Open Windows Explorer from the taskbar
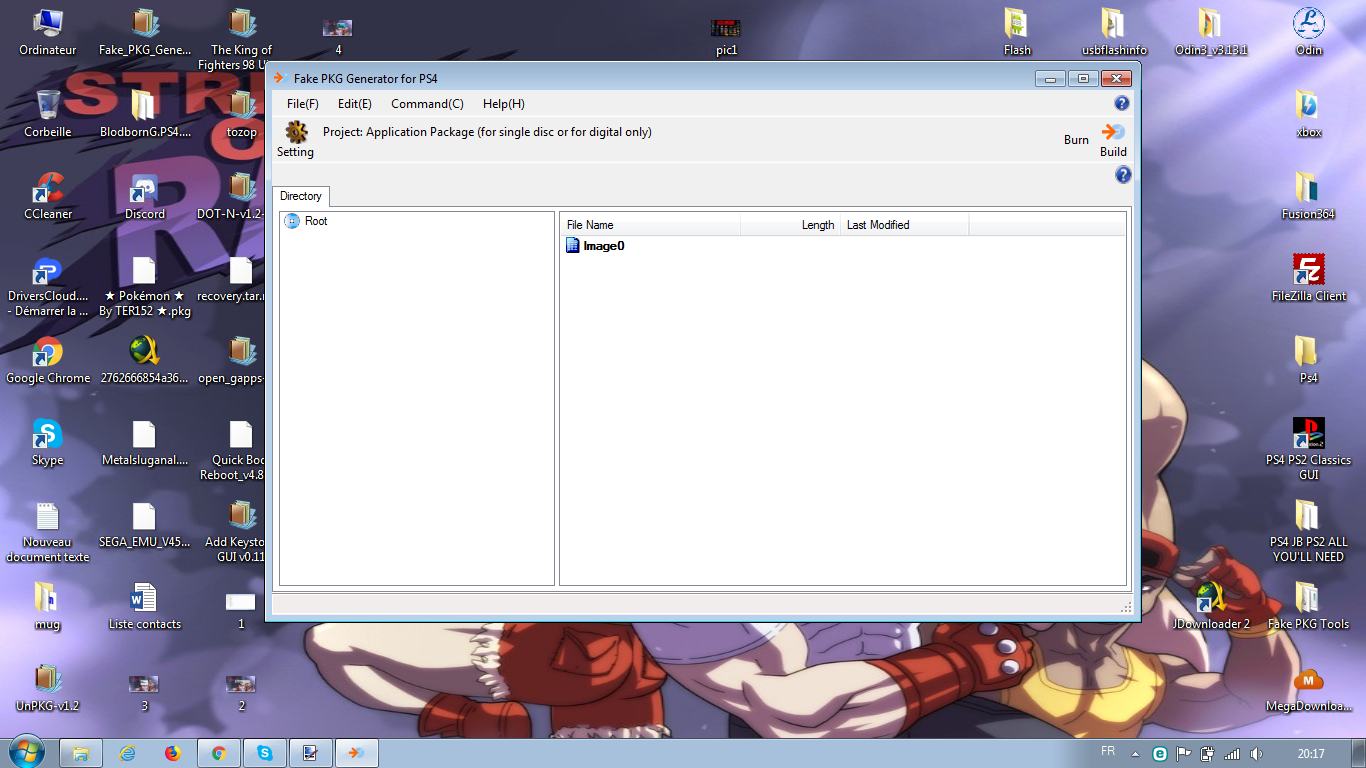This screenshot has height=768, width=1366. click(81, 753)
